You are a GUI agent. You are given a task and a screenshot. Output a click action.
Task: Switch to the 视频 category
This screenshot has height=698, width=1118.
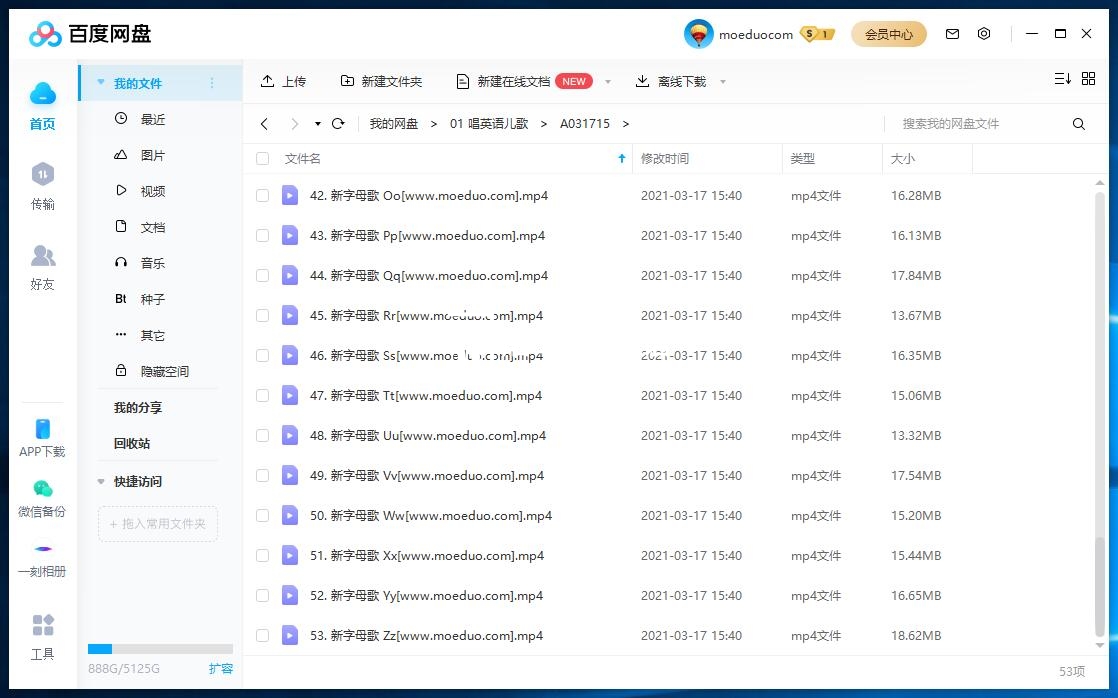(151, 190)
